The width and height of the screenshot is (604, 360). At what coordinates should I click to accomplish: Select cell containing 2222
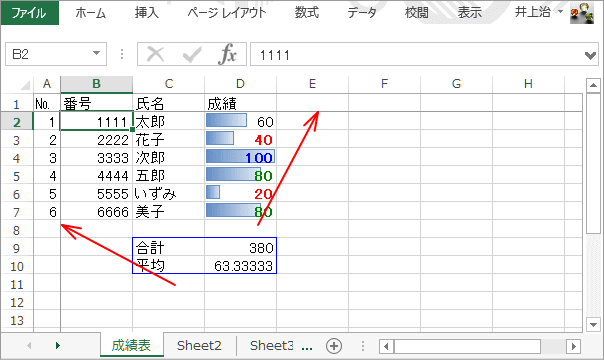click(x=97, y=139)
